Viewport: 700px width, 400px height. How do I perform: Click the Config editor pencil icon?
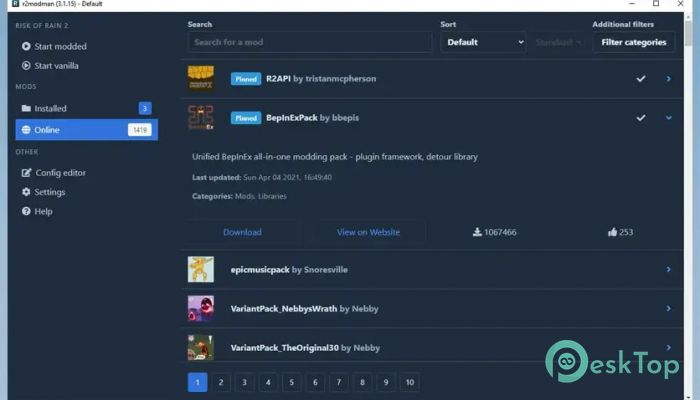click(26, 172)
